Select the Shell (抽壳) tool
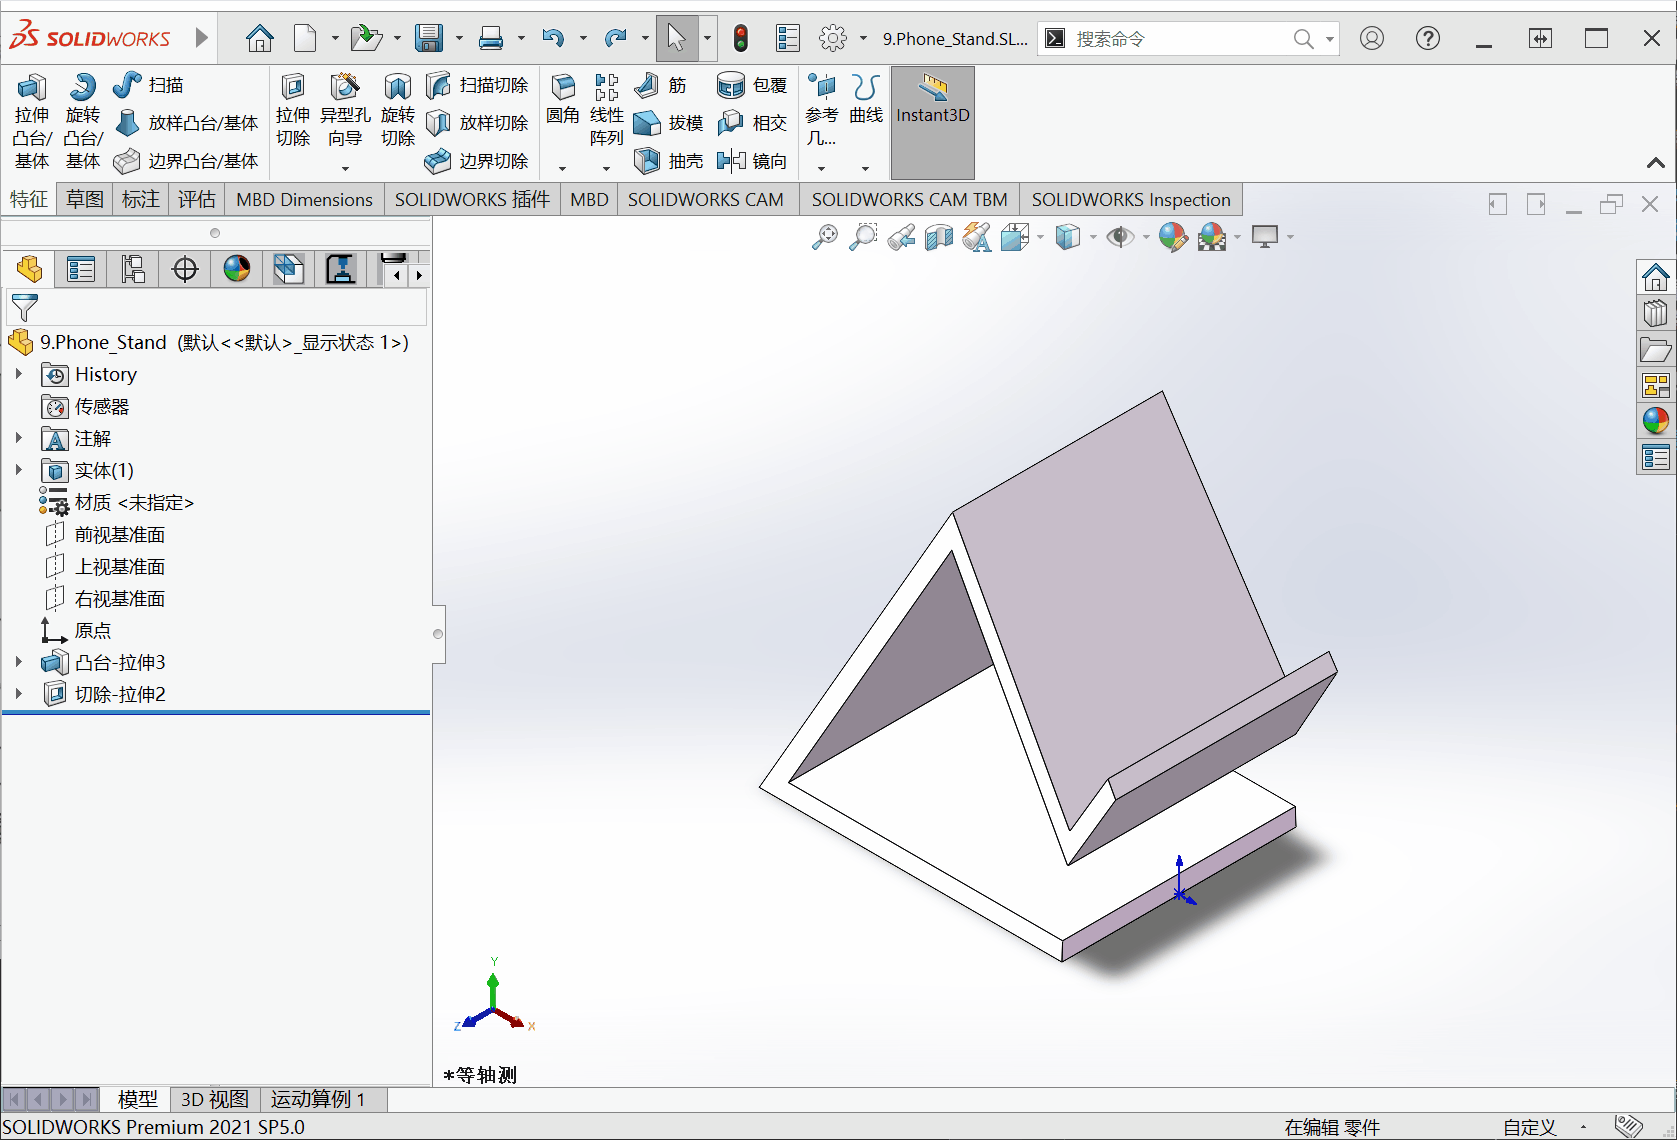The height and width of the screenshot is (1140, 1677). coord(668,161)
